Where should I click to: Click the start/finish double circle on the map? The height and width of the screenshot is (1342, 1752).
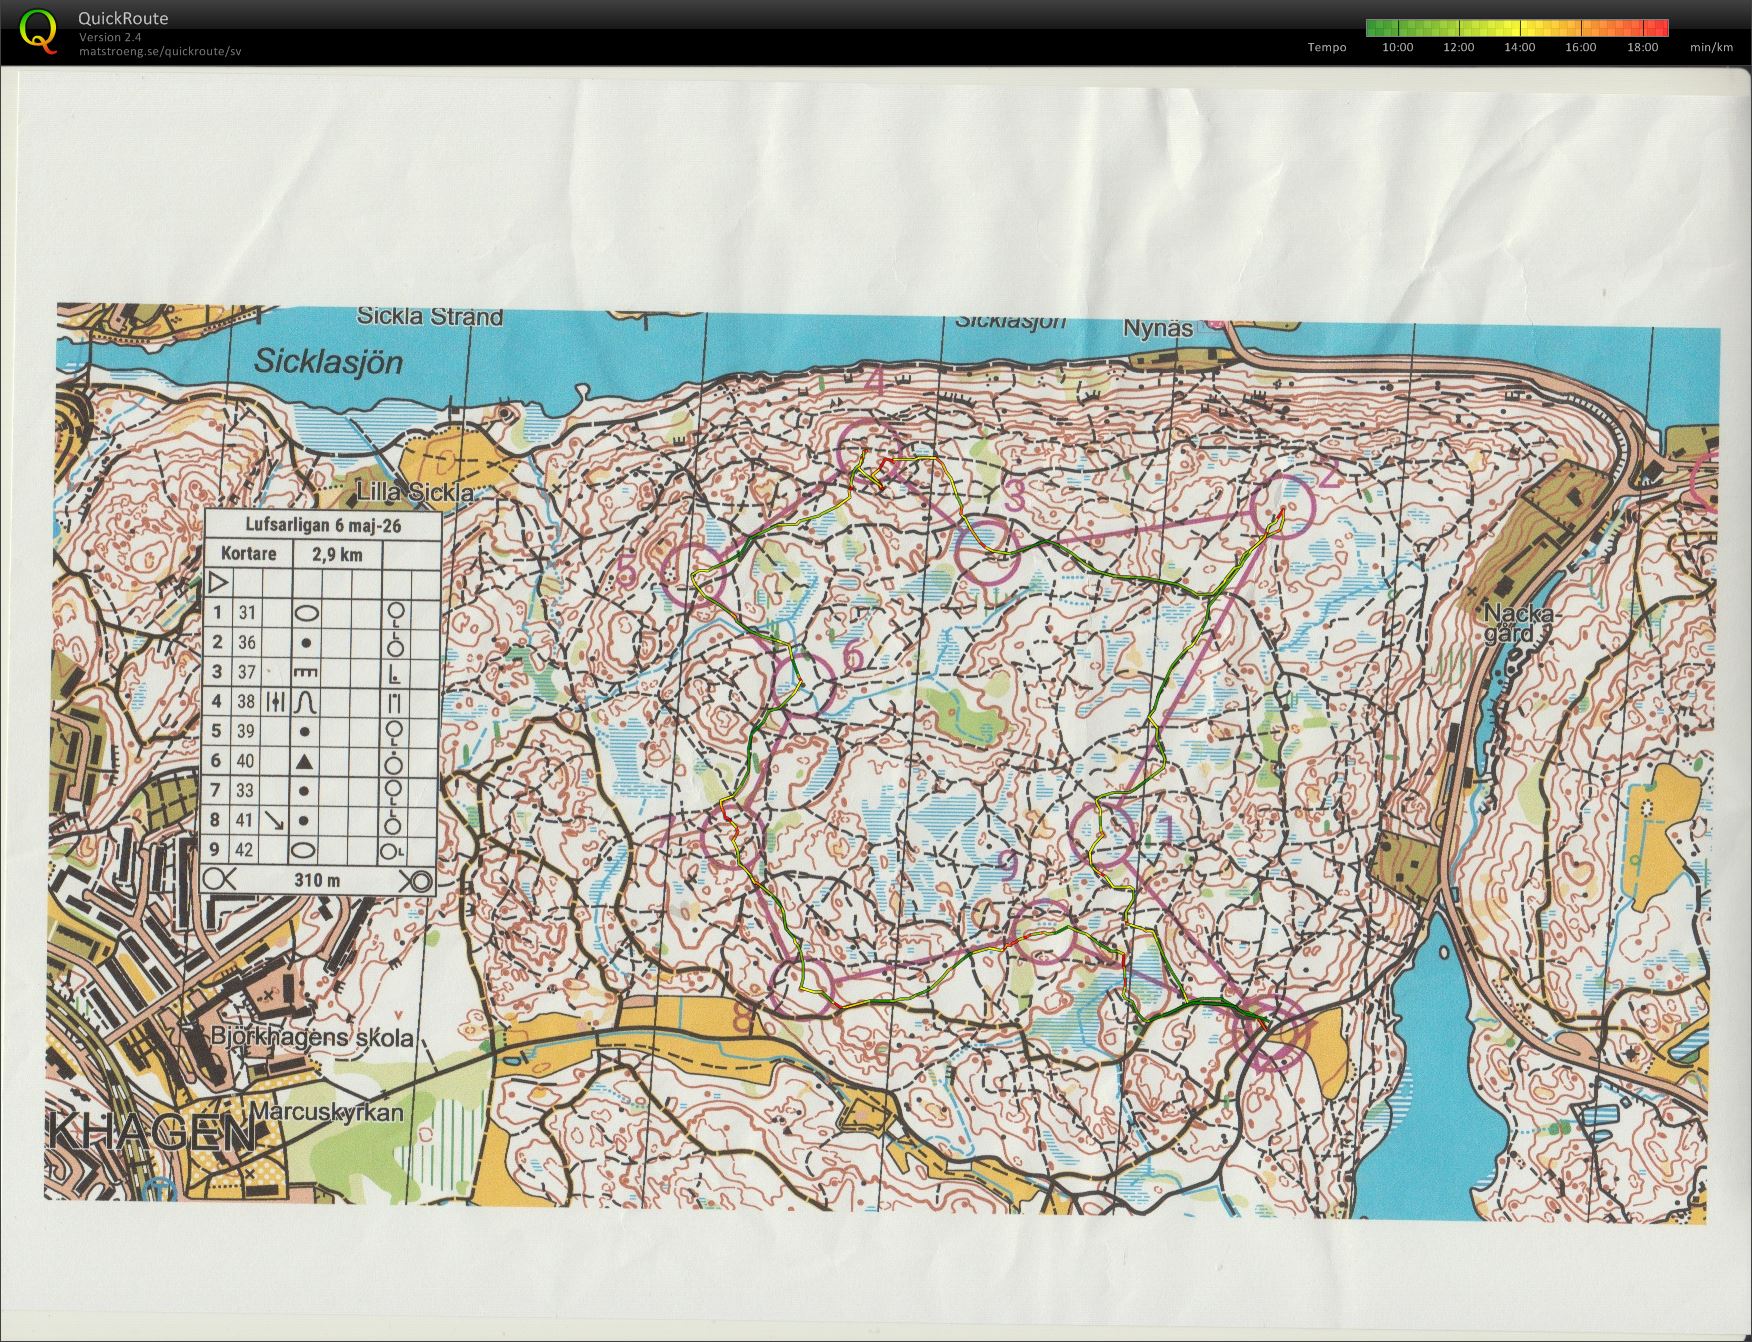pos(1270,1034)
